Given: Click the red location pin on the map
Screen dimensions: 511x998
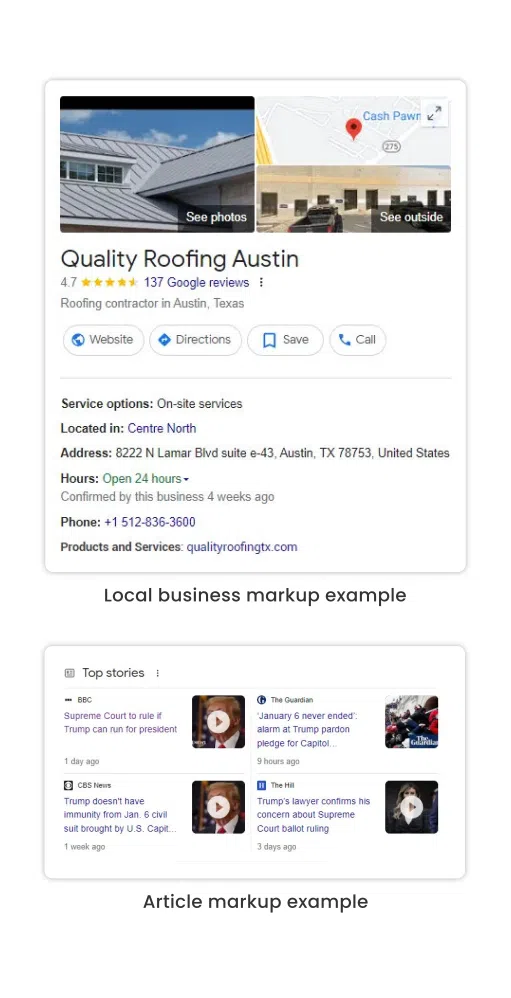Looking at the screenshot, I should point(354,129).
